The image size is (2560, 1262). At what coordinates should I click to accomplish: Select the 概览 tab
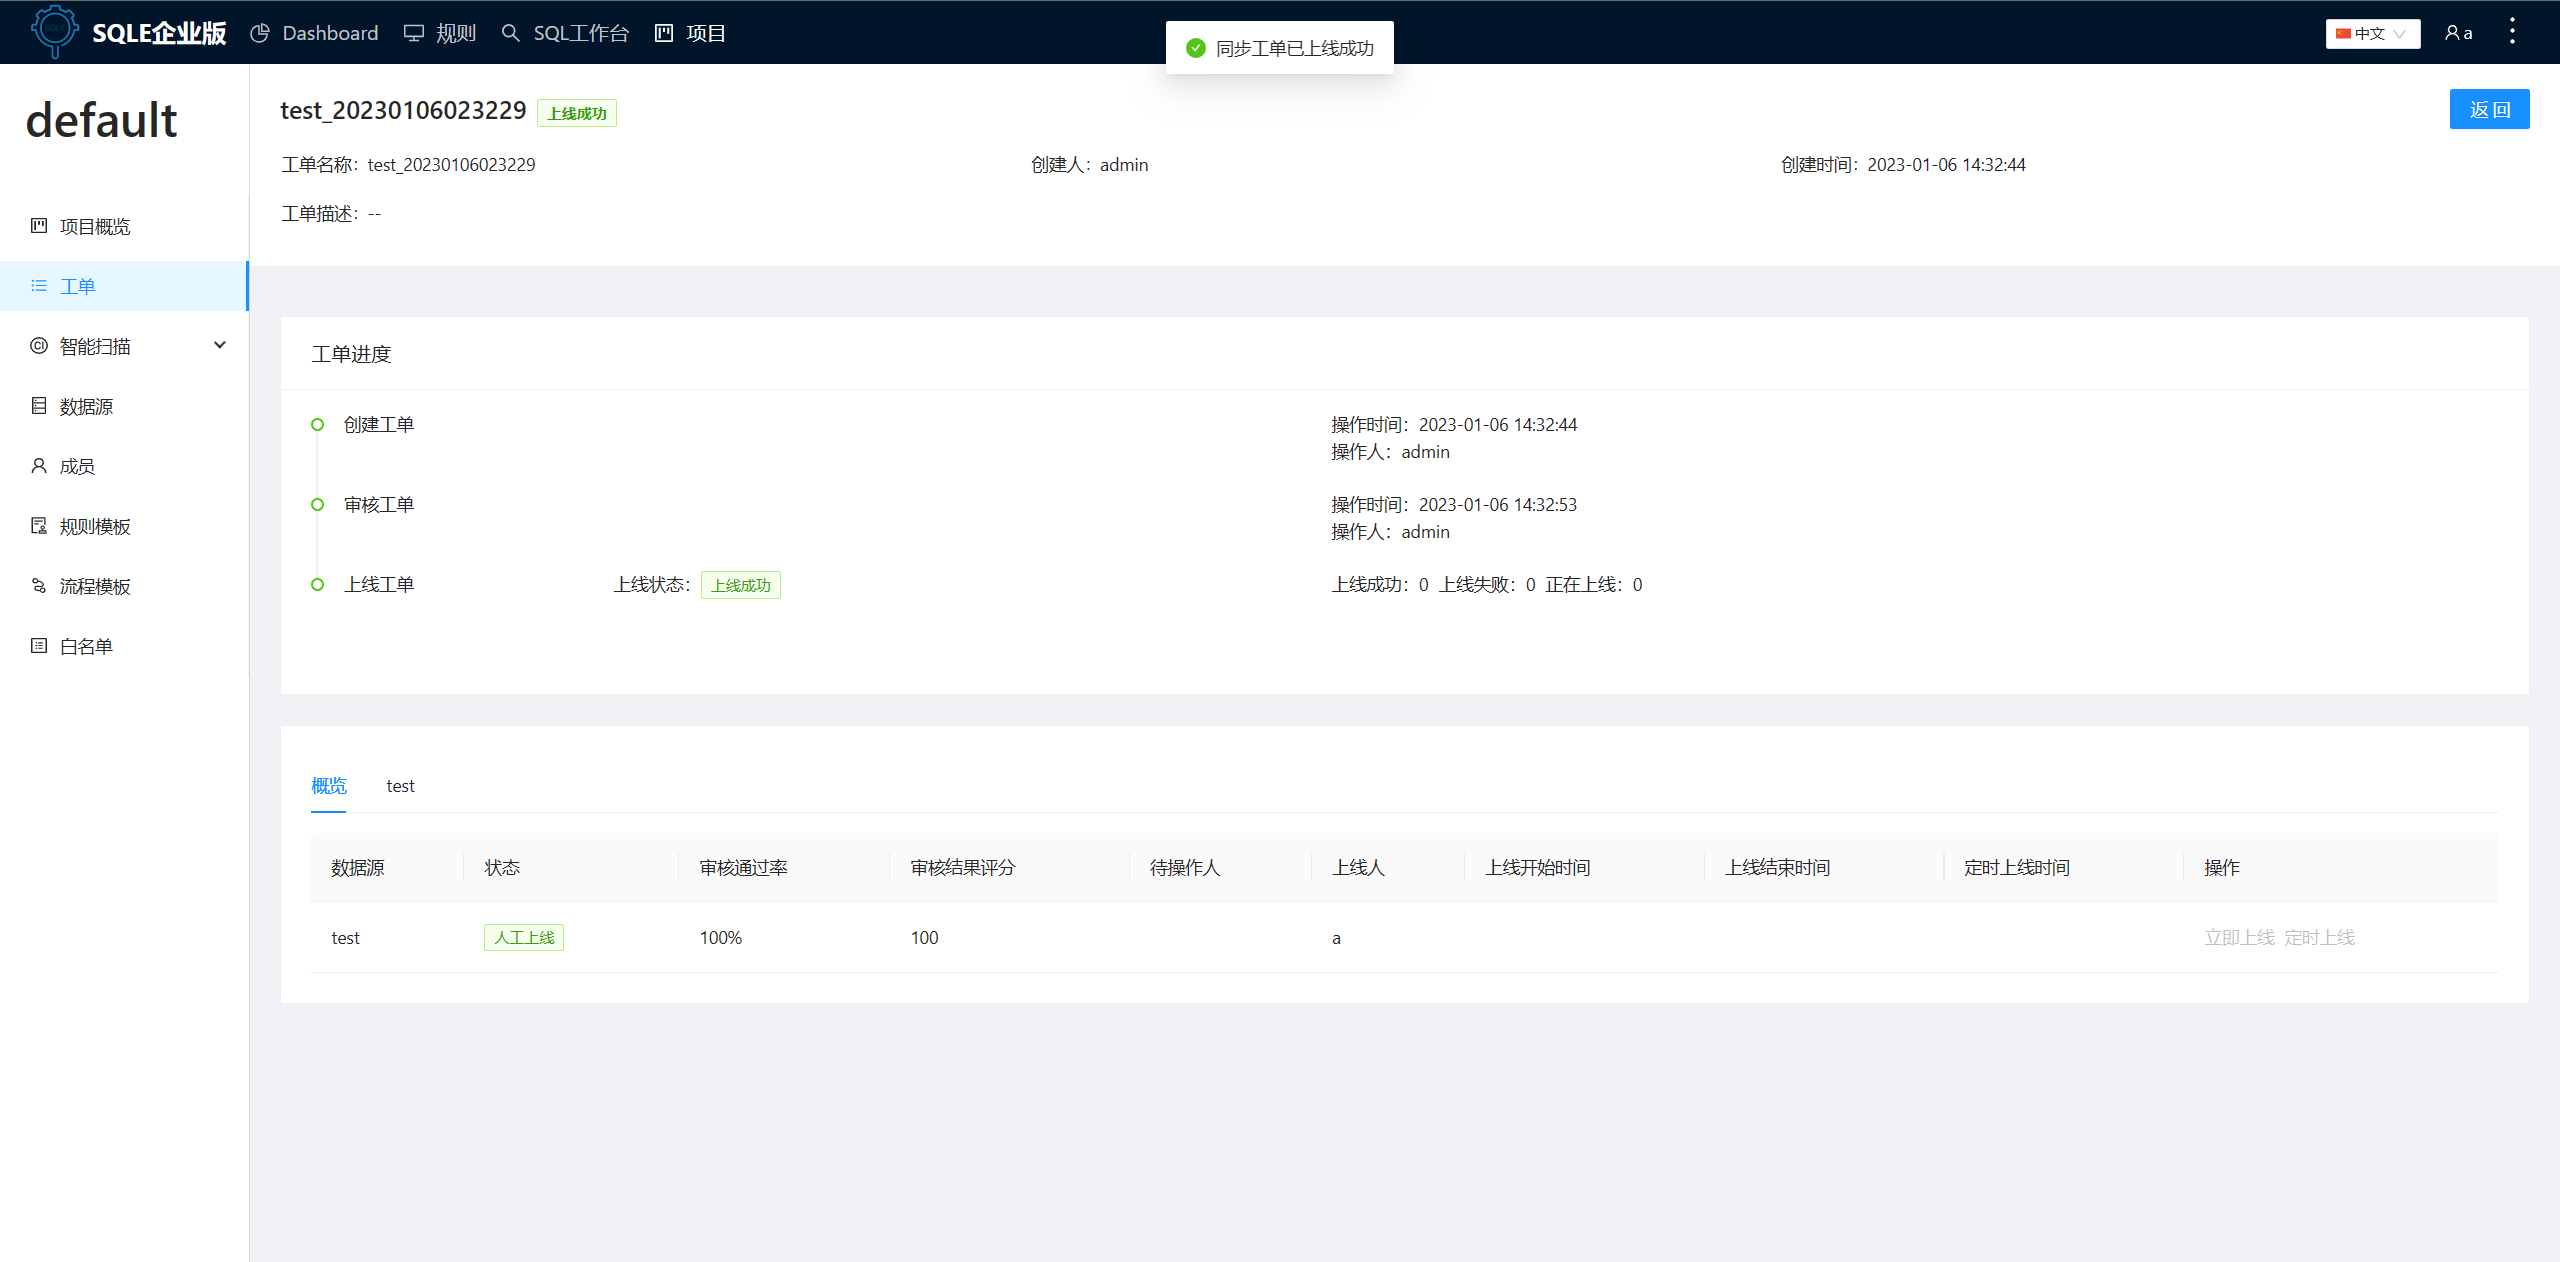click(328, 786)
